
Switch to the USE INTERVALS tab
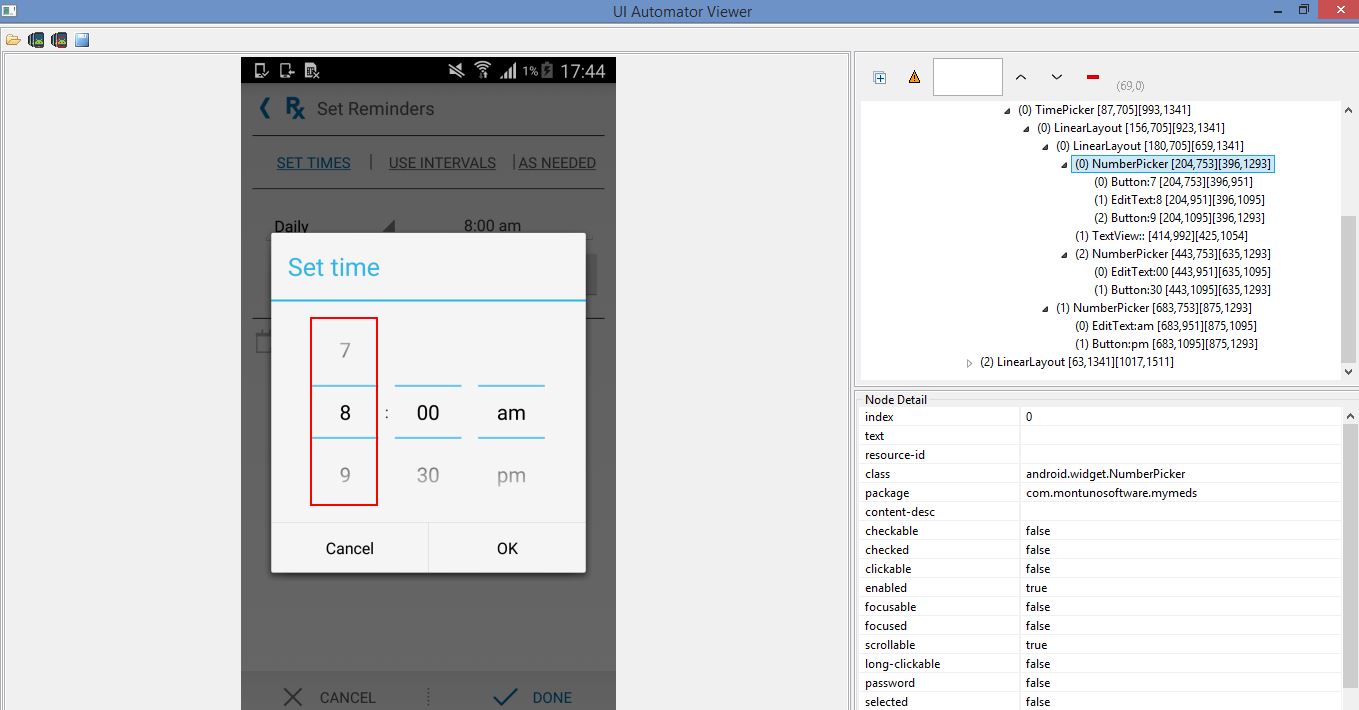coord(442,163)
